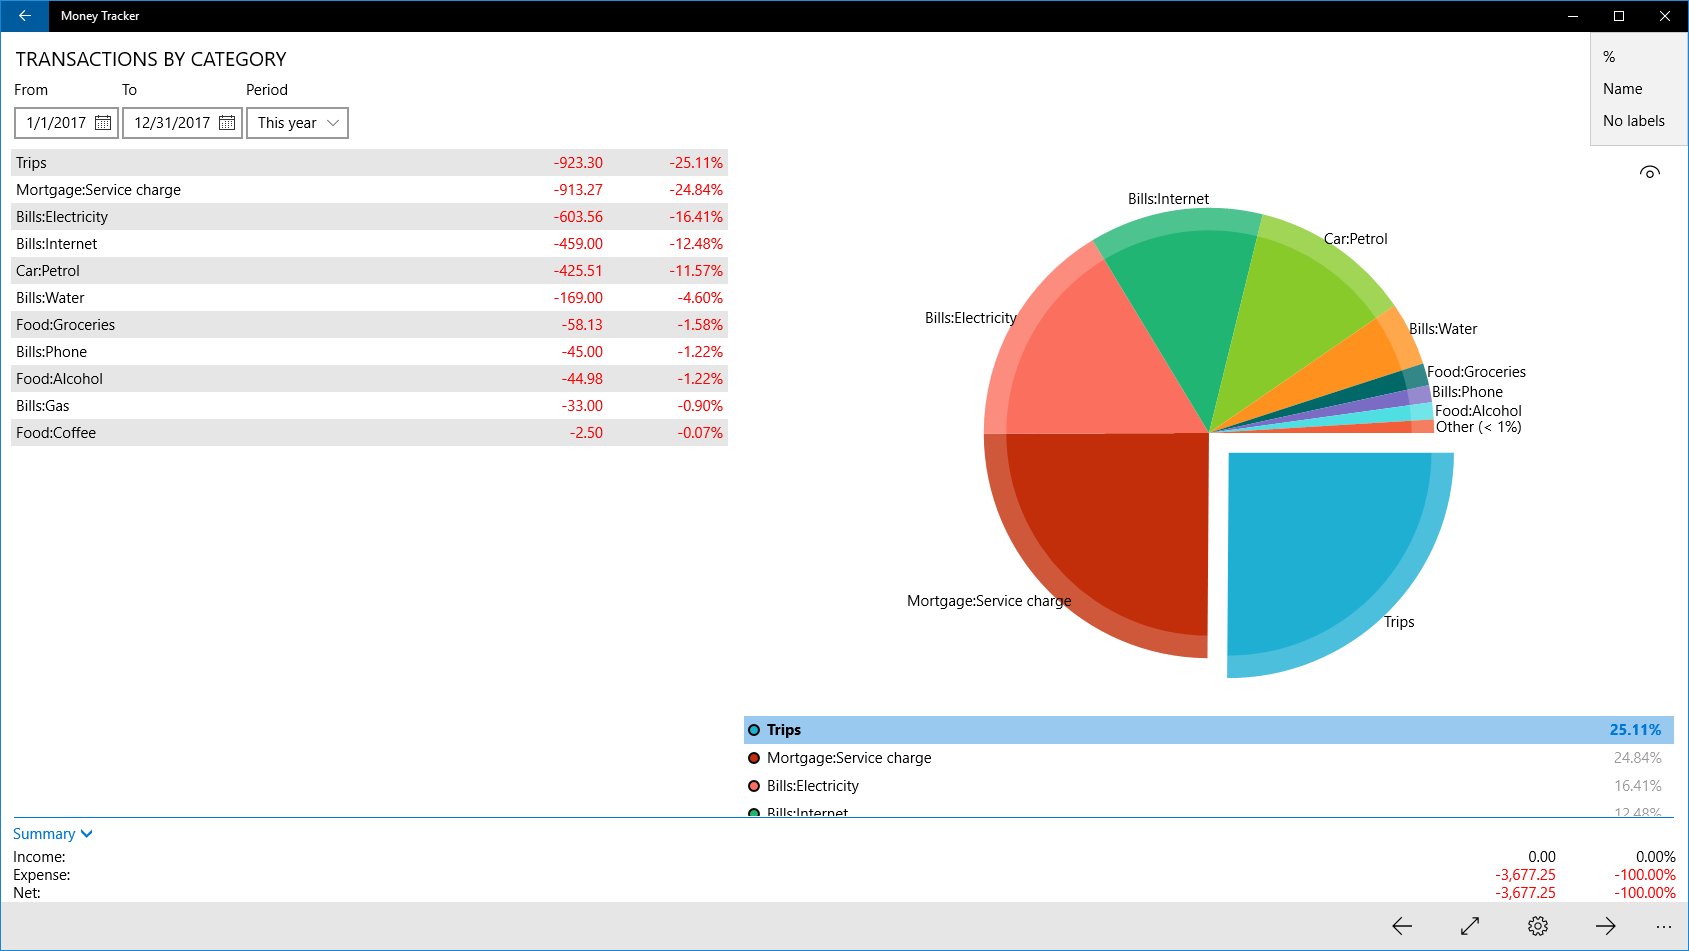Select Trips in the chart legend
This screenshot has height=951, width=1689.
point(1209,730)
